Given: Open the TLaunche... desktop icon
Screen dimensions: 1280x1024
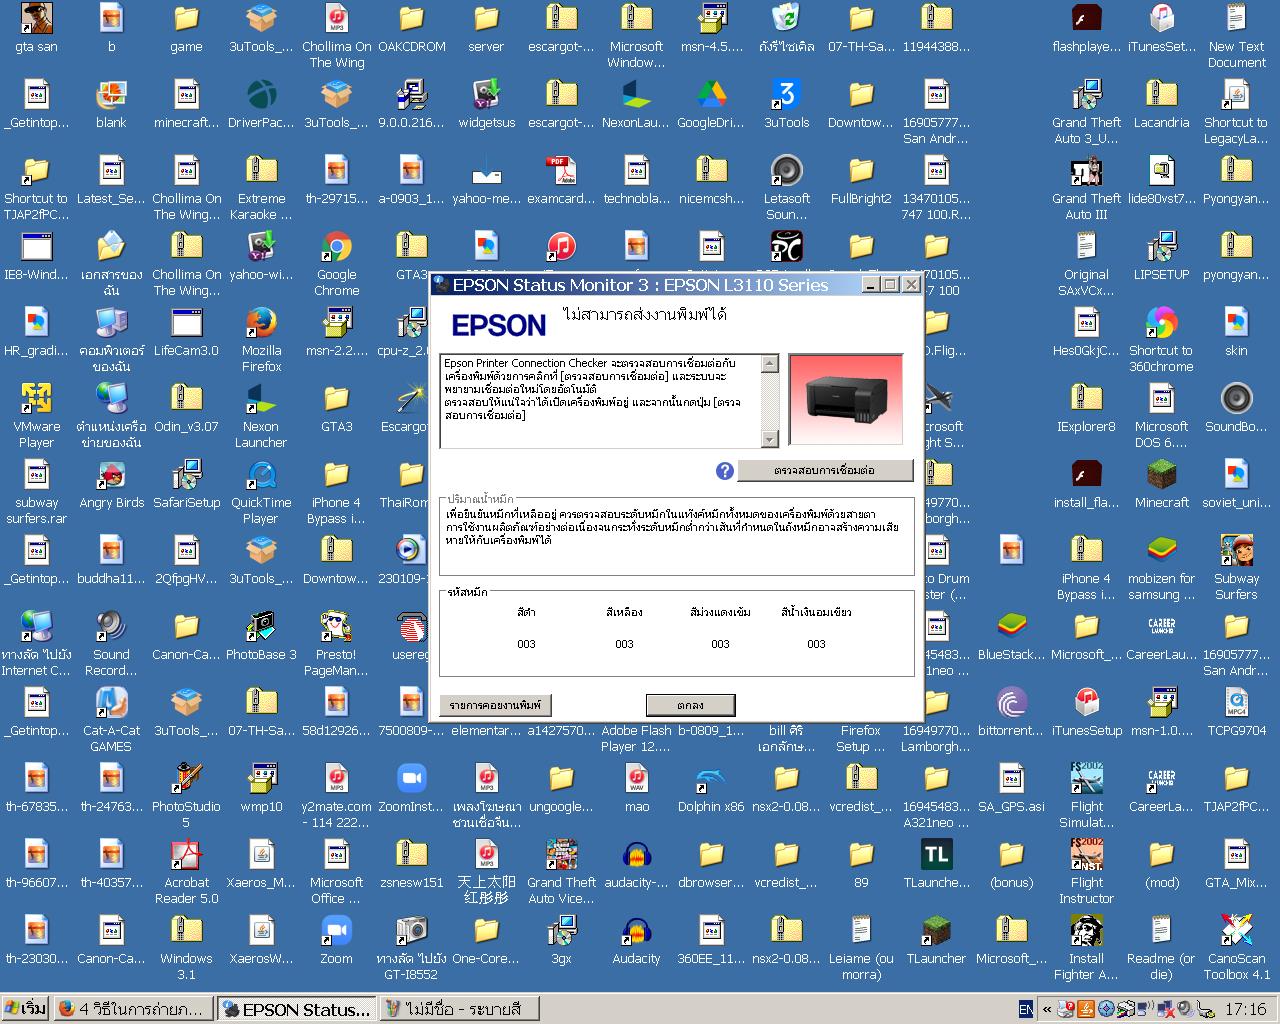Looking at the screenshot, I should click(936, 864).
